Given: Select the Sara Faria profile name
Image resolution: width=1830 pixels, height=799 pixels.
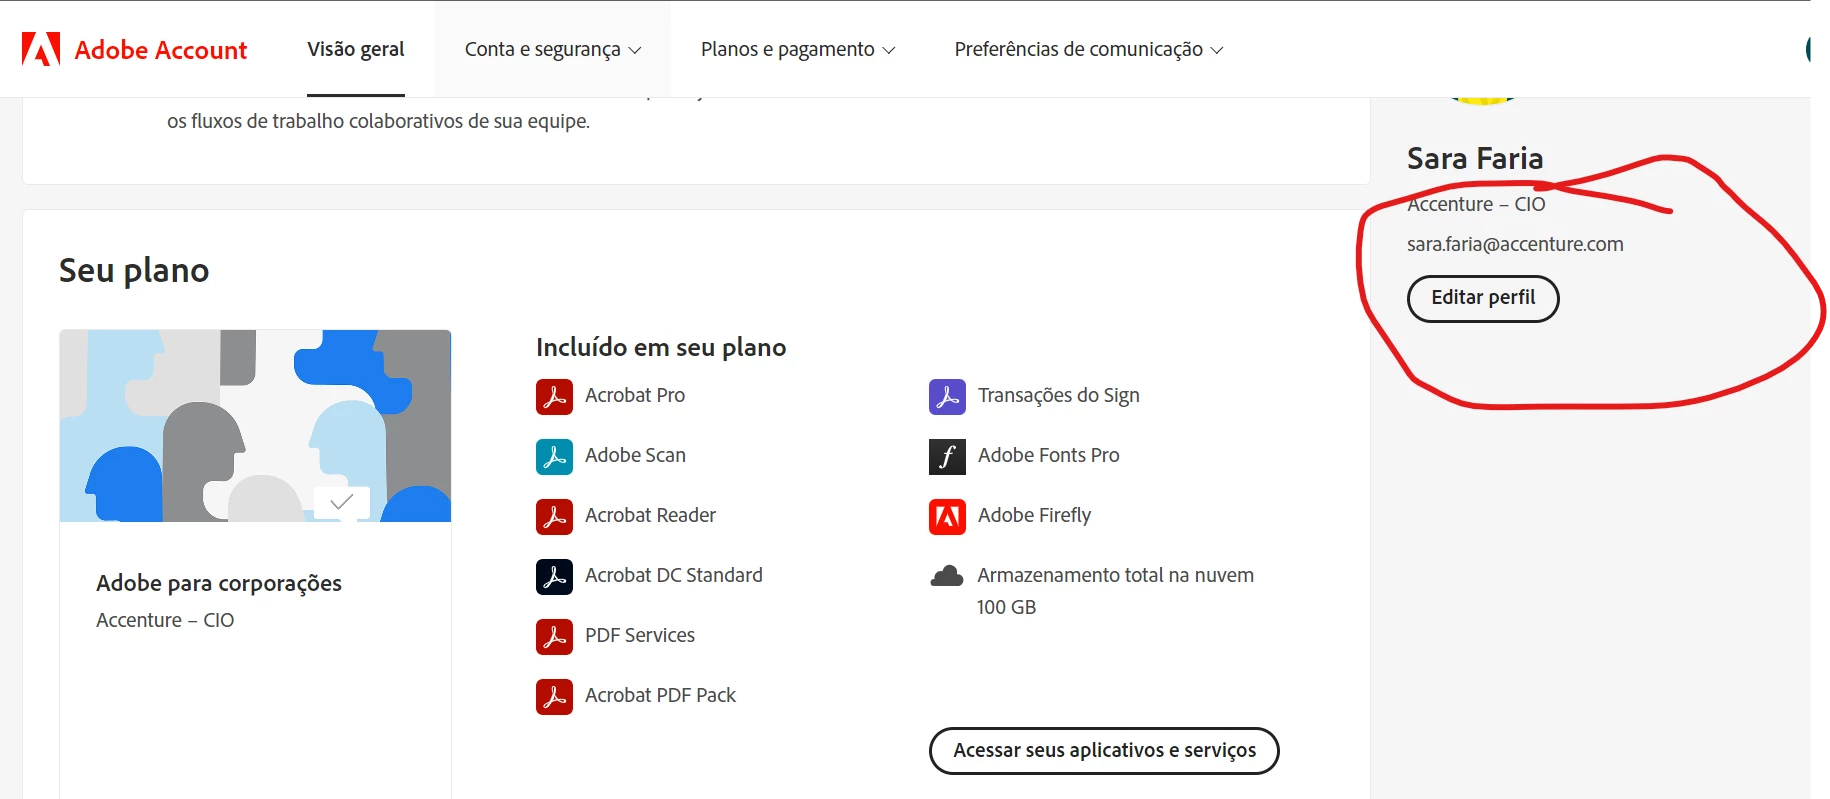Looking at the screenshot, I should point(1475,158).
